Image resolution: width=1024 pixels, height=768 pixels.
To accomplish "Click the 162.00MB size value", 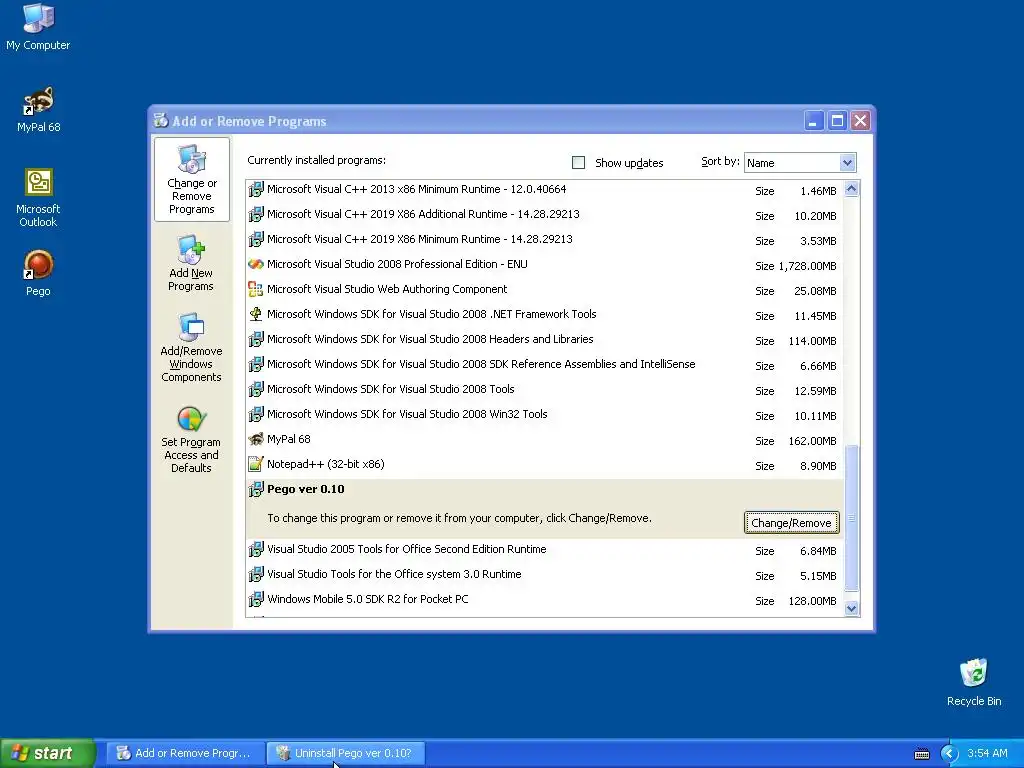I will tap(812, 441).
